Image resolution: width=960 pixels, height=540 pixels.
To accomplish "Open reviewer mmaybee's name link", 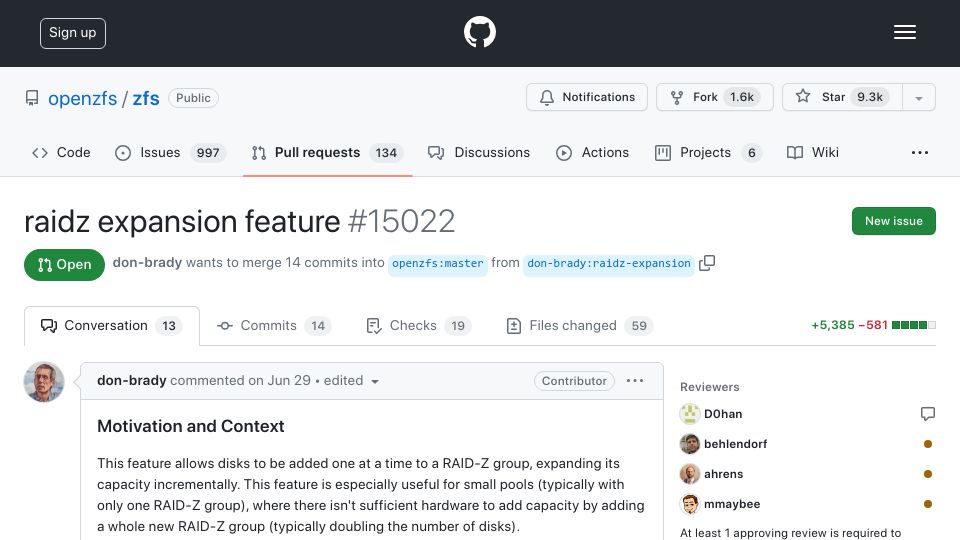I will click(x=732, y=504).
